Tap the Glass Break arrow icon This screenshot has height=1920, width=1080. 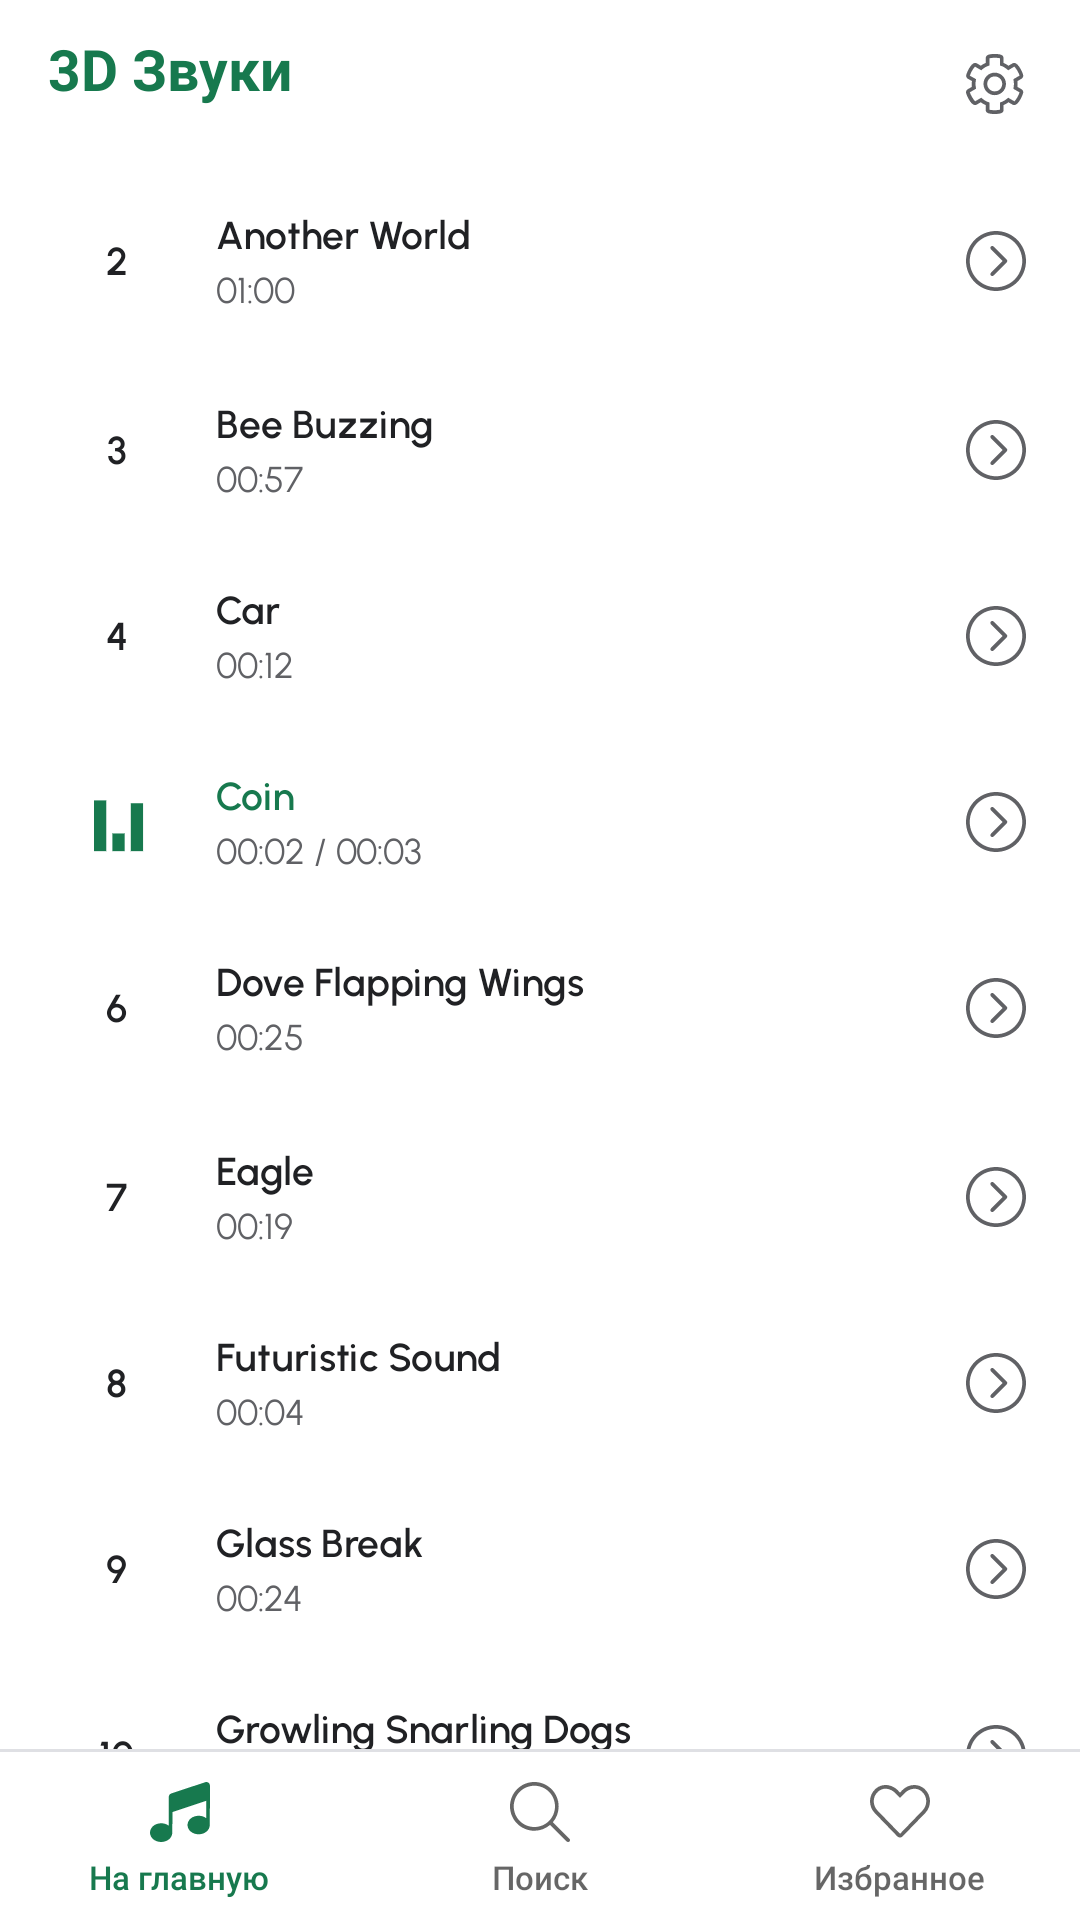pyautogui.click(x=995, y=1569)
